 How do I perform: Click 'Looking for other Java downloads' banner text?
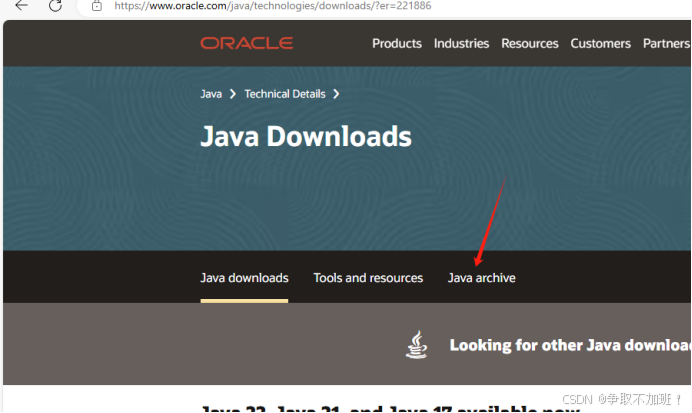tap(570, 345)
